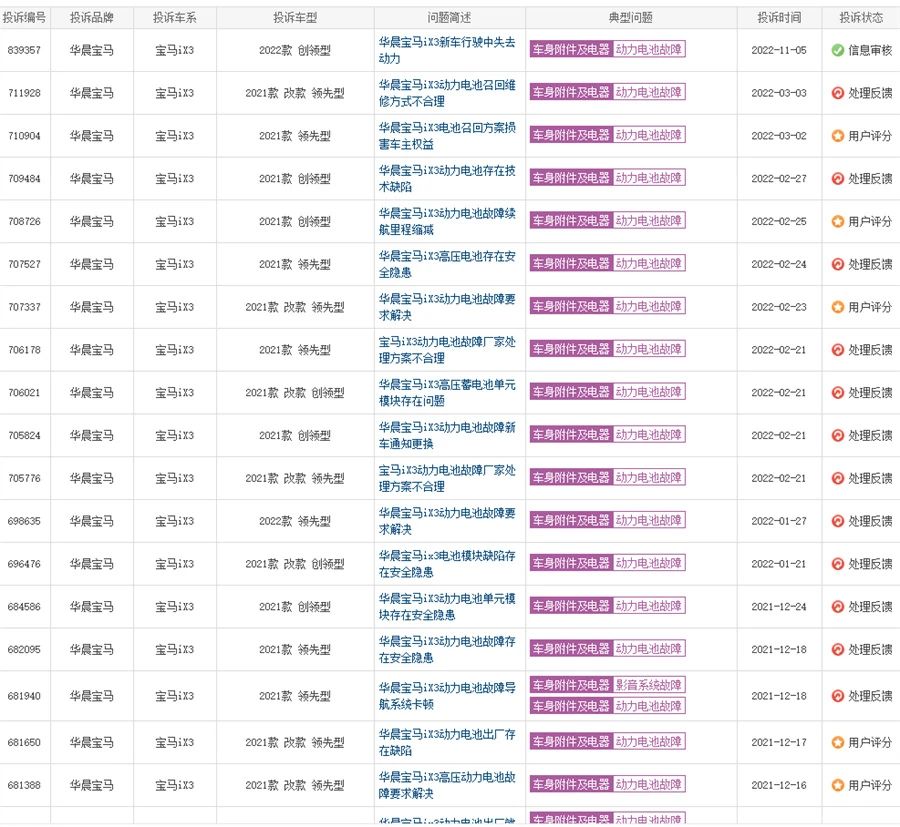Open complaint '华晨宝马iX3动力电池单元模块存在安全隐患'

click(447, 607)
